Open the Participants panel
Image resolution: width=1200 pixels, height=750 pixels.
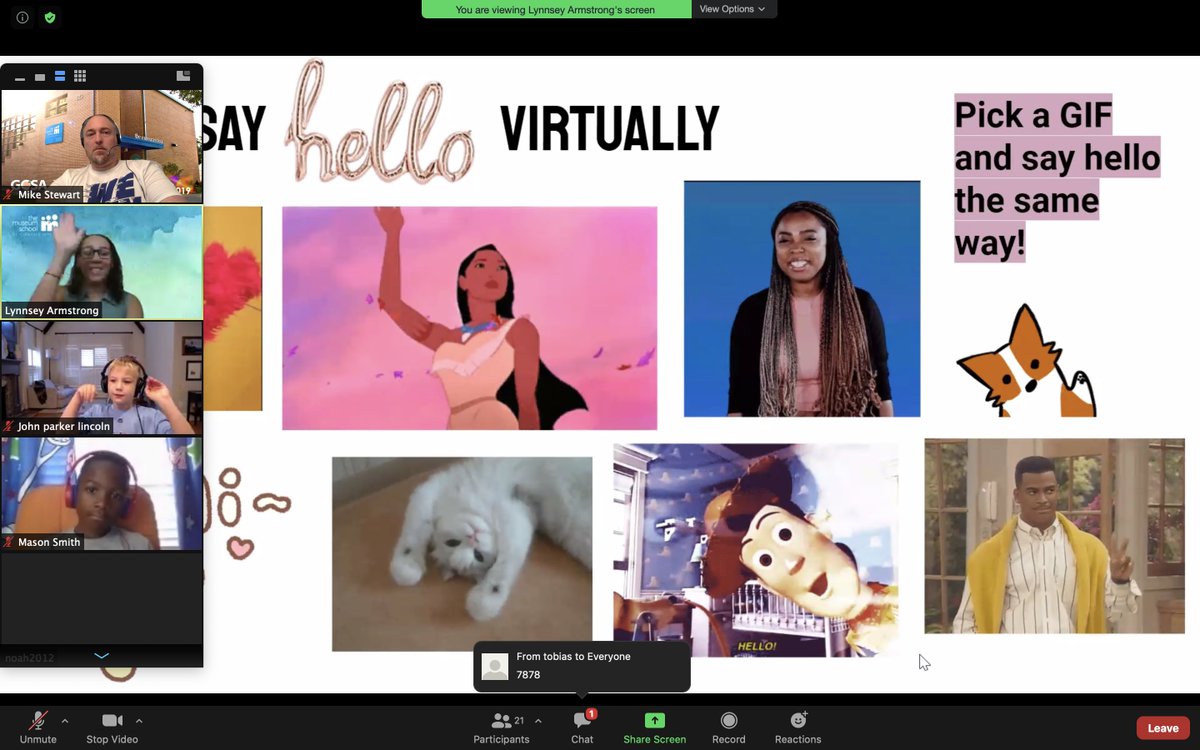click(x=501, y=727)
